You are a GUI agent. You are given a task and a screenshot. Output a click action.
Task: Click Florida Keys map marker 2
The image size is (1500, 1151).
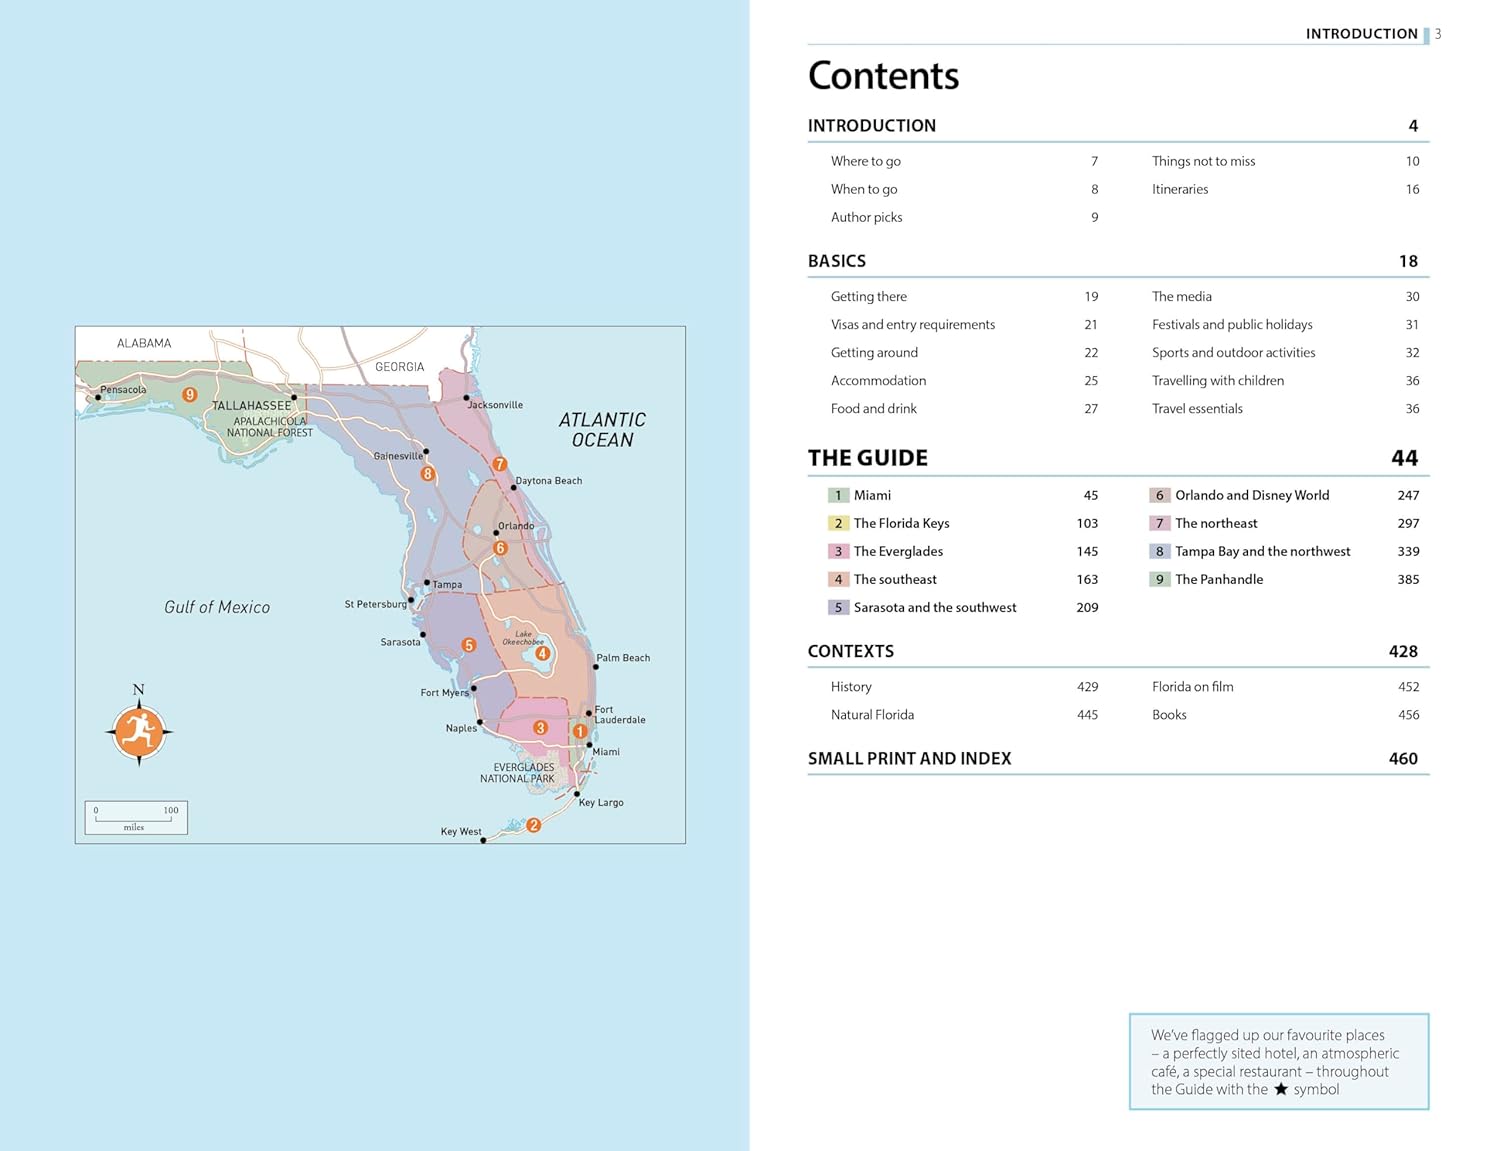534,825
